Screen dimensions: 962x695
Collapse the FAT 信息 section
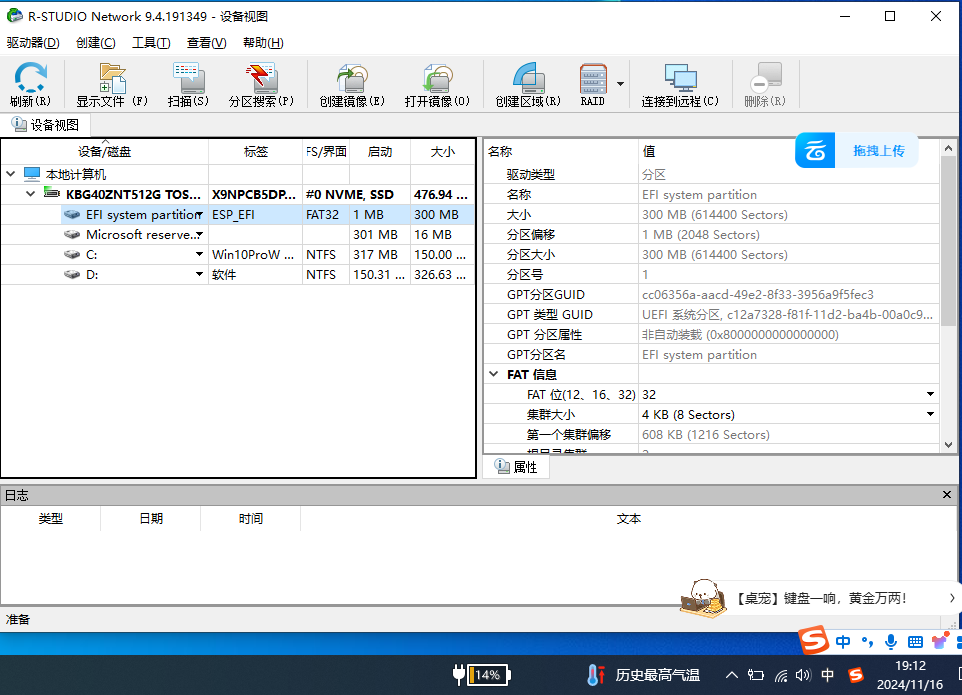pos(494,375)
